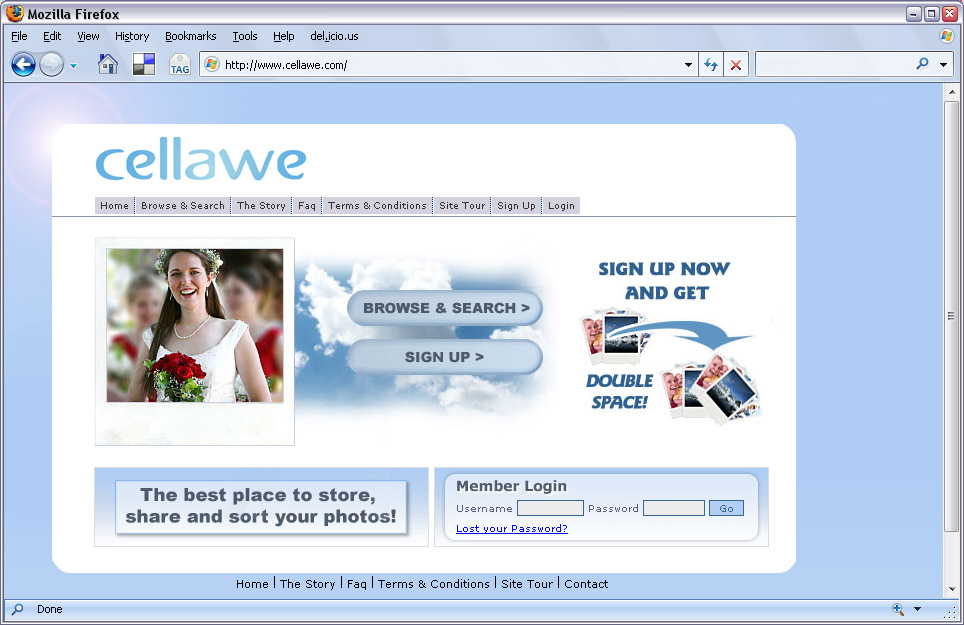The width and height of the screenshot is (964, 625).
Task: Open del.icio.us bookmarks checkered icon
Action: pos(144,64)
